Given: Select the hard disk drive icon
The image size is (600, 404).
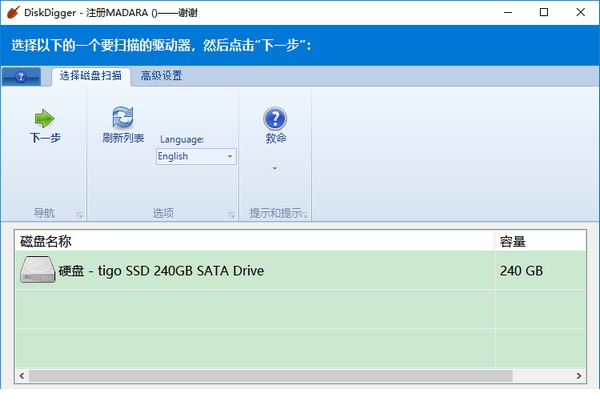Looking at the screenshot, I should click(38, 270).
